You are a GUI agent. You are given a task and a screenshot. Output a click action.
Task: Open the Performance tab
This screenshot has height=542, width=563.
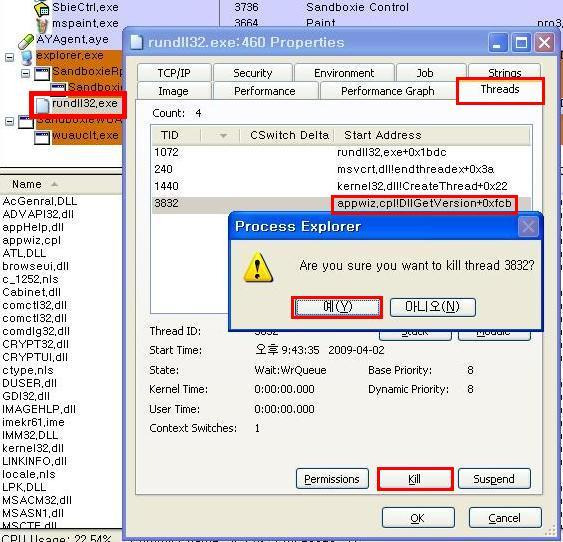coord(265,91)
